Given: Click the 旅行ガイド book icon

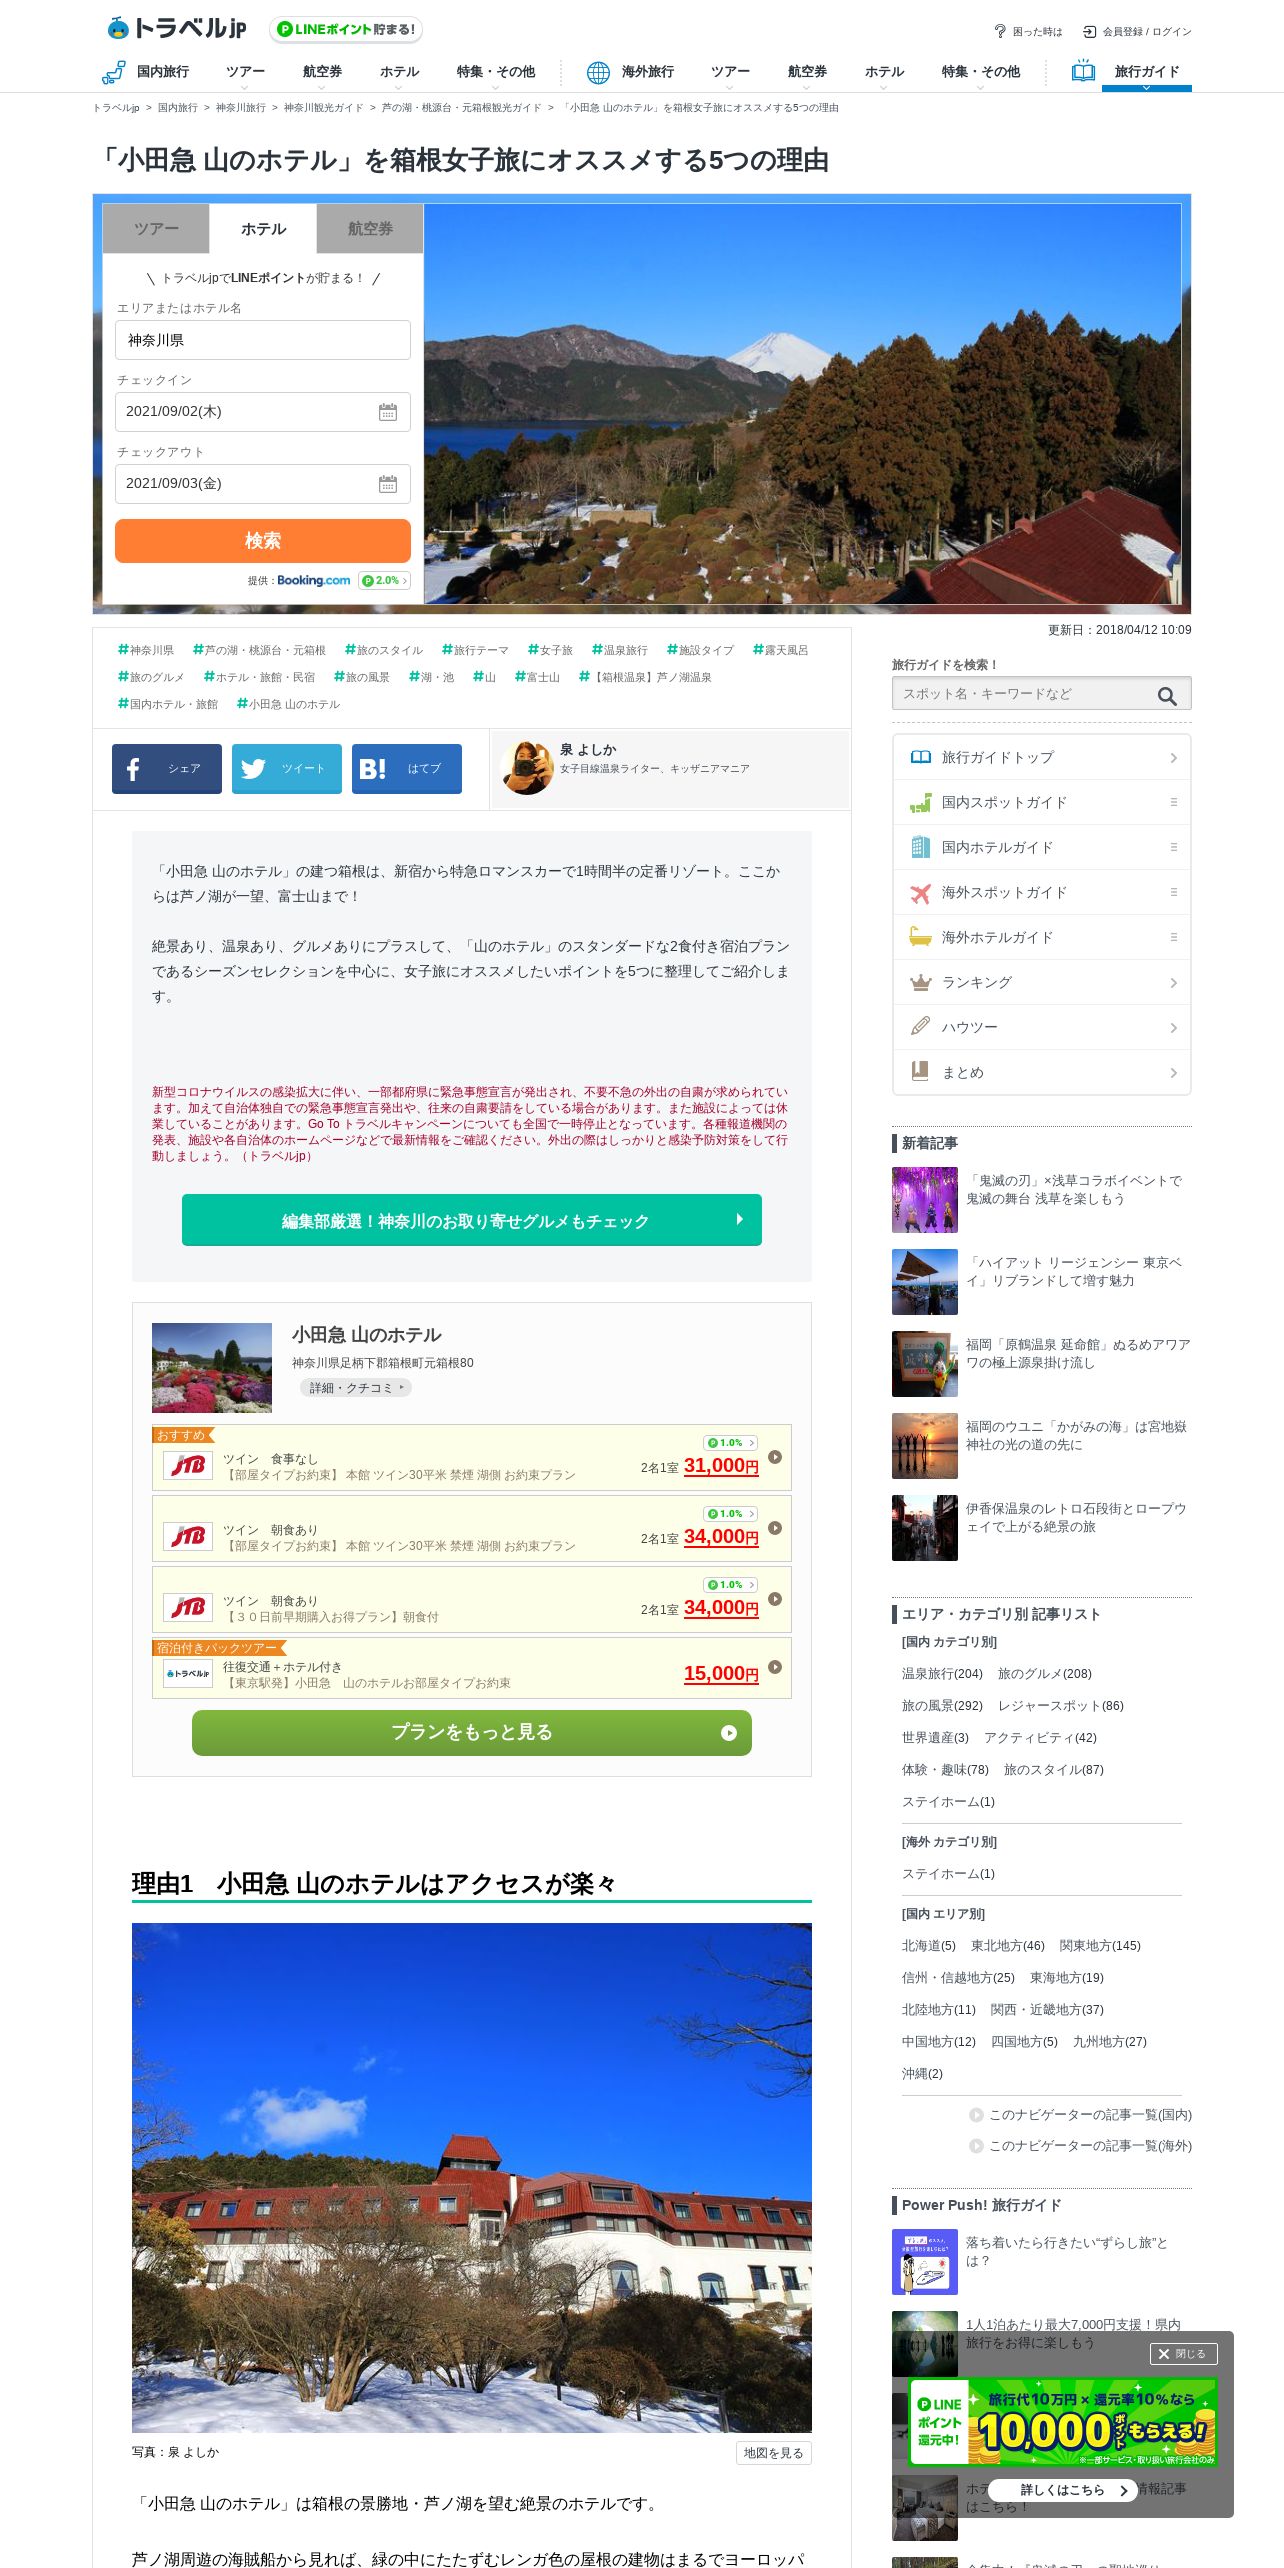Looking at the screenshot, I should [x=1083, y=71].
